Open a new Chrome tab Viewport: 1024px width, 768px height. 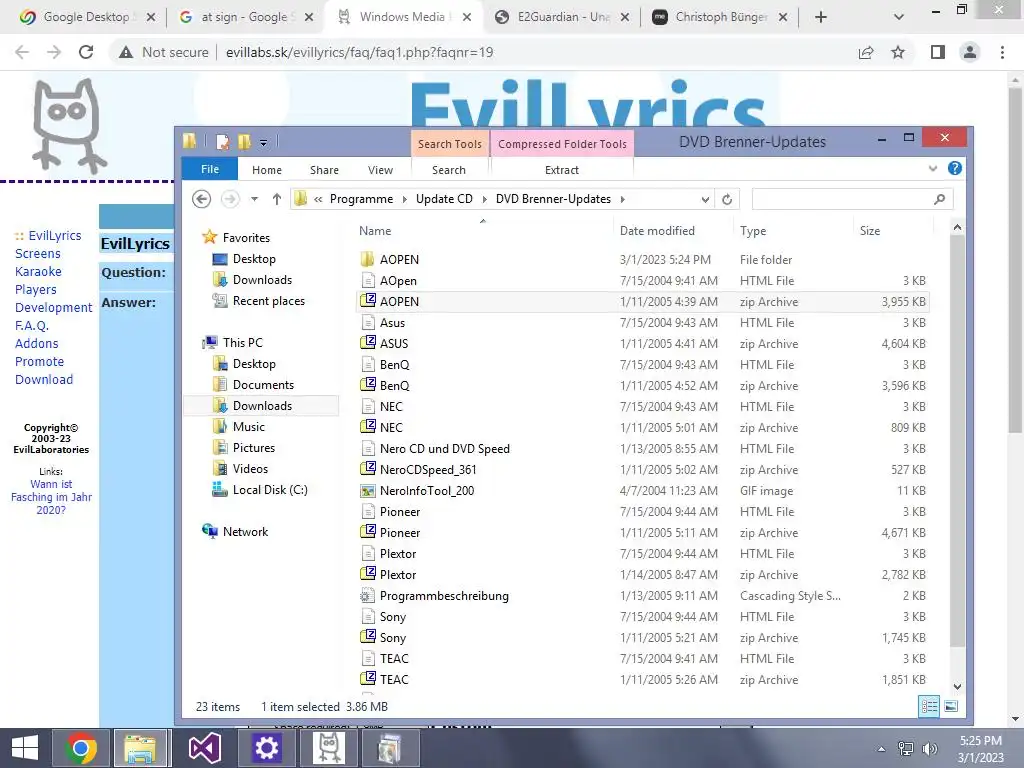point(821,17)
